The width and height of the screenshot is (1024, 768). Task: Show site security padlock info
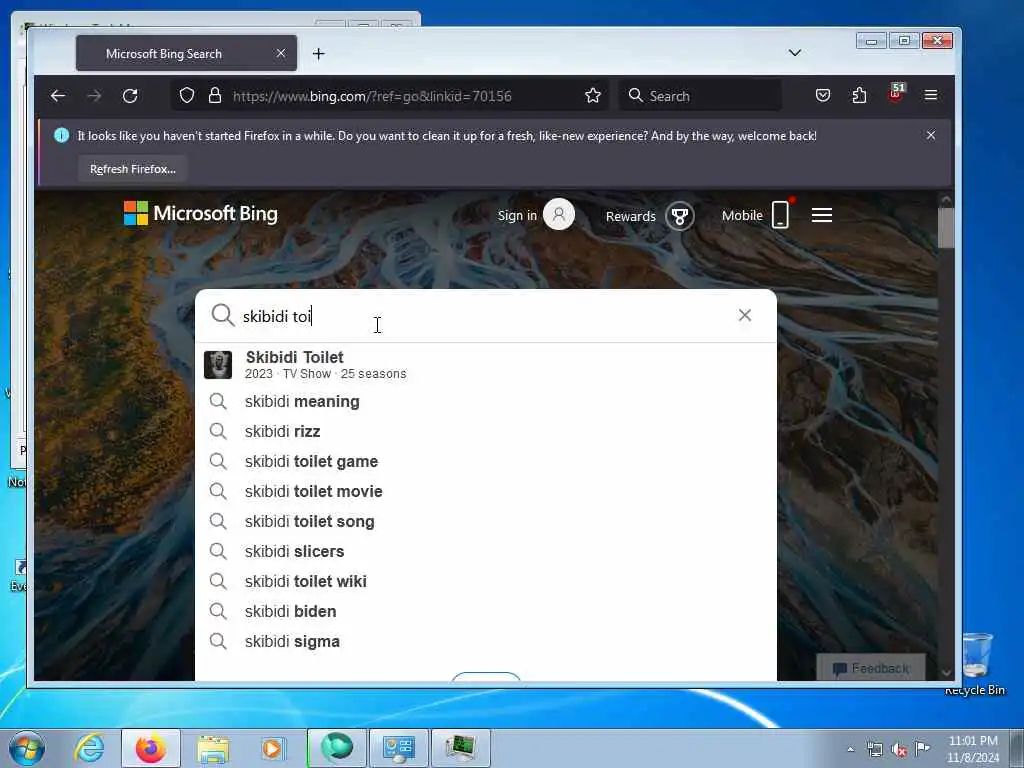pos(214,96)
